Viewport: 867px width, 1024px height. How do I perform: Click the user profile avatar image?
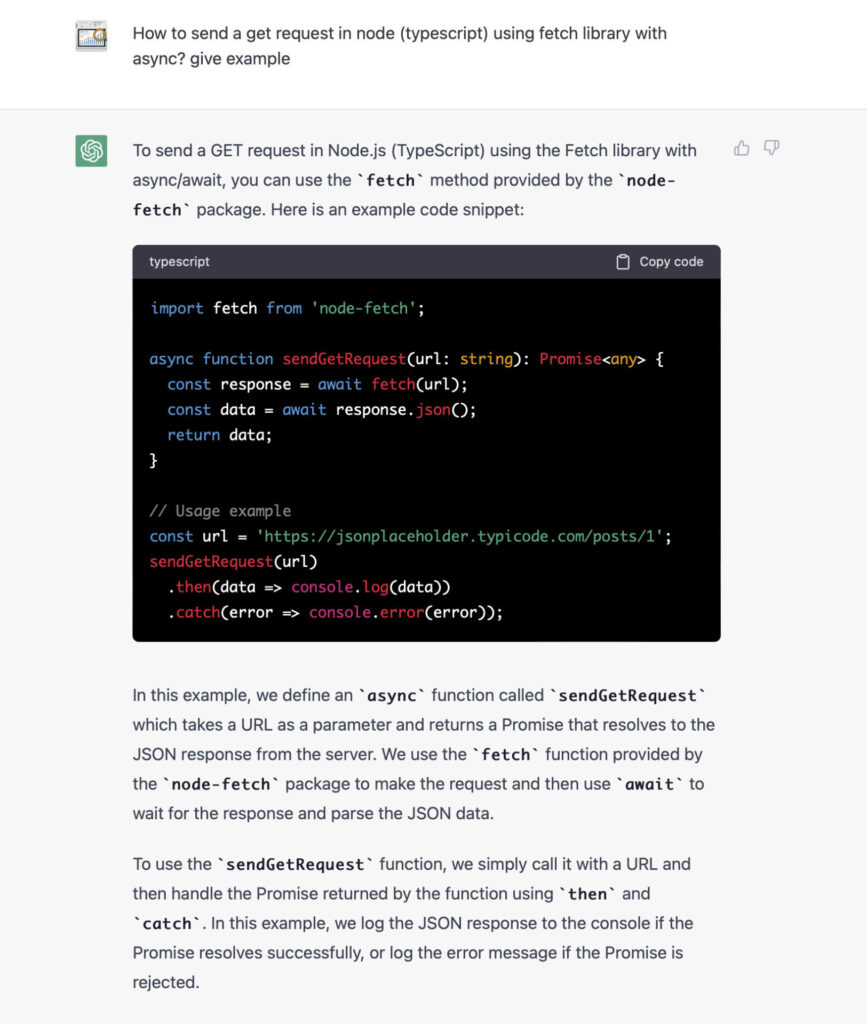click(91, 36)
